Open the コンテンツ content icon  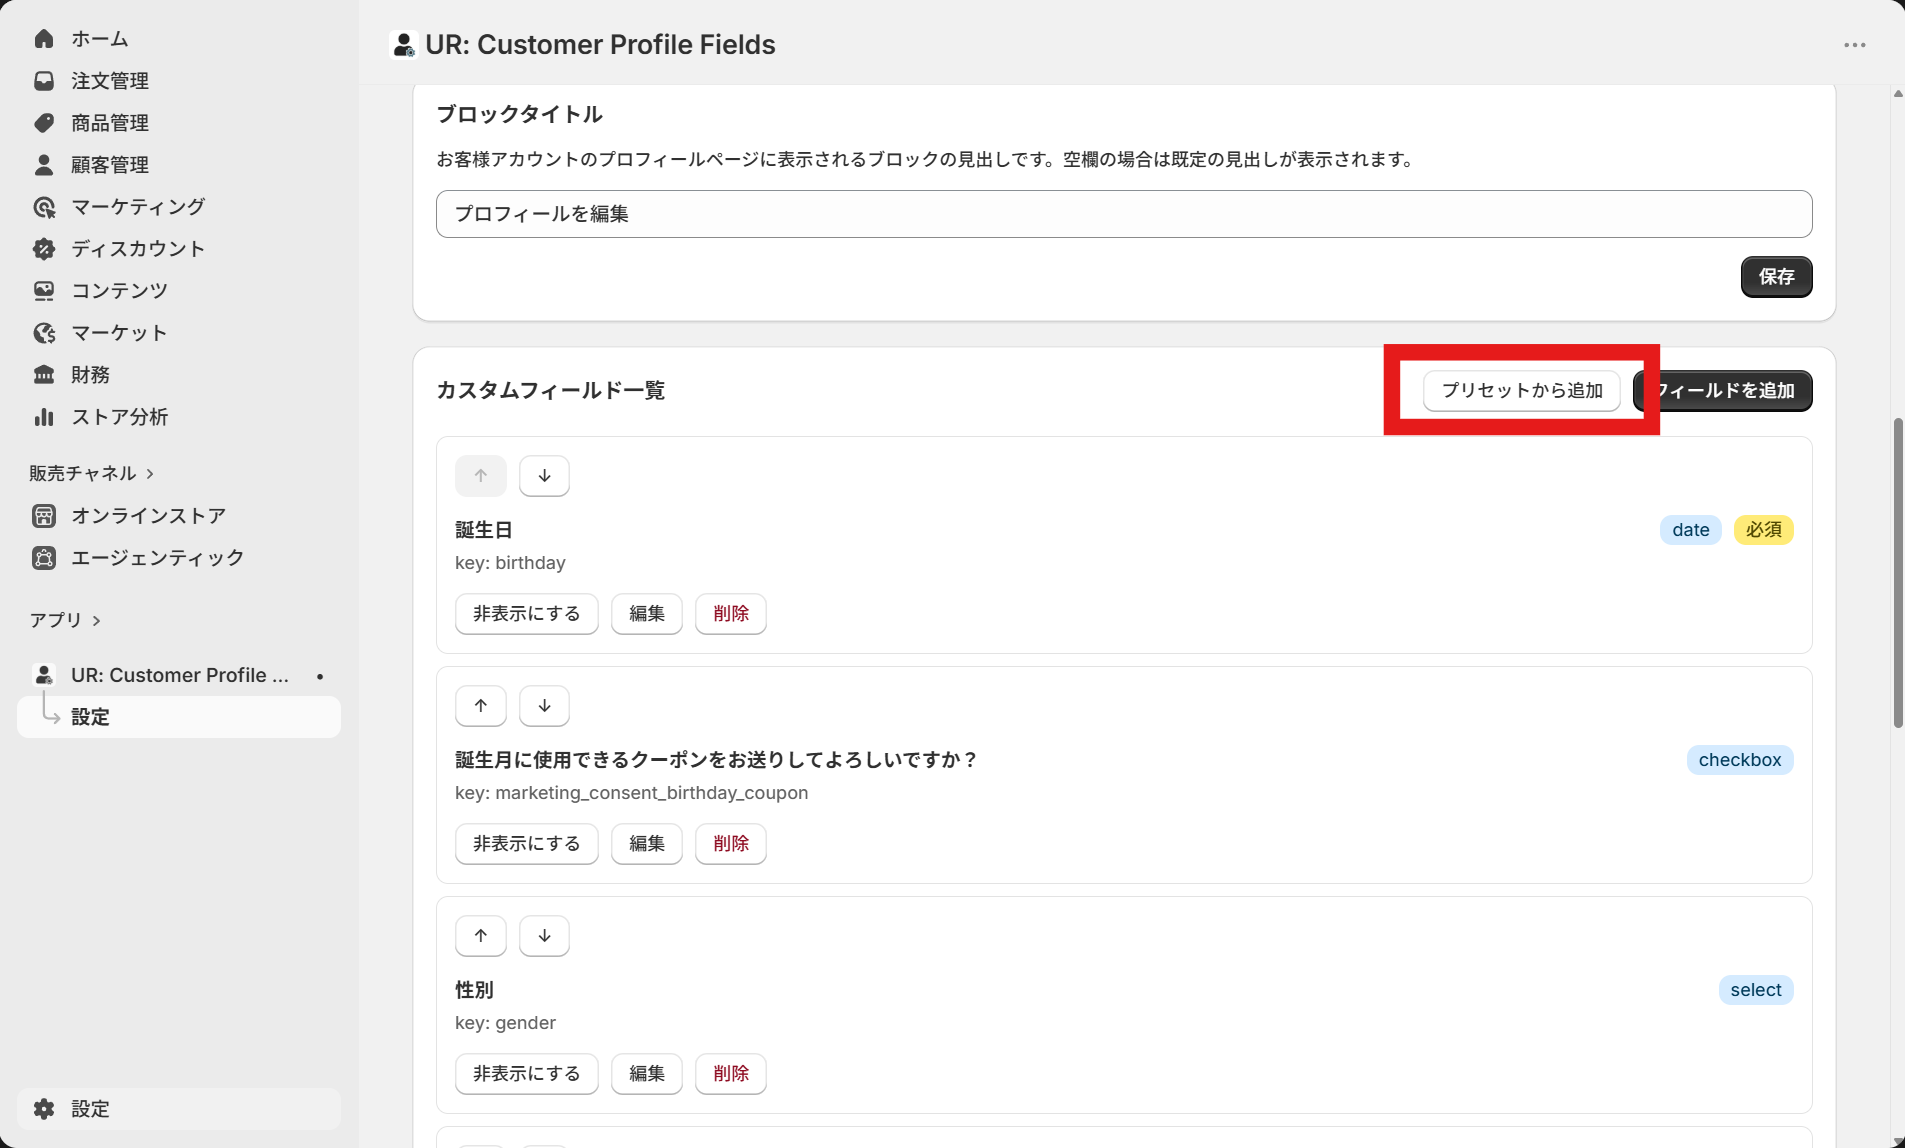tap(44, 291)
